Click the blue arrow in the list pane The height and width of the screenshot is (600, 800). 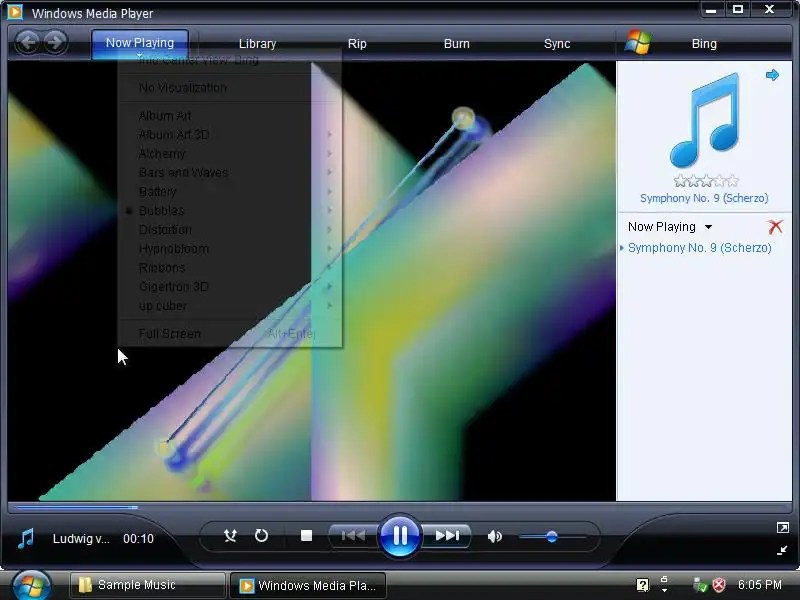click(772, 76)
